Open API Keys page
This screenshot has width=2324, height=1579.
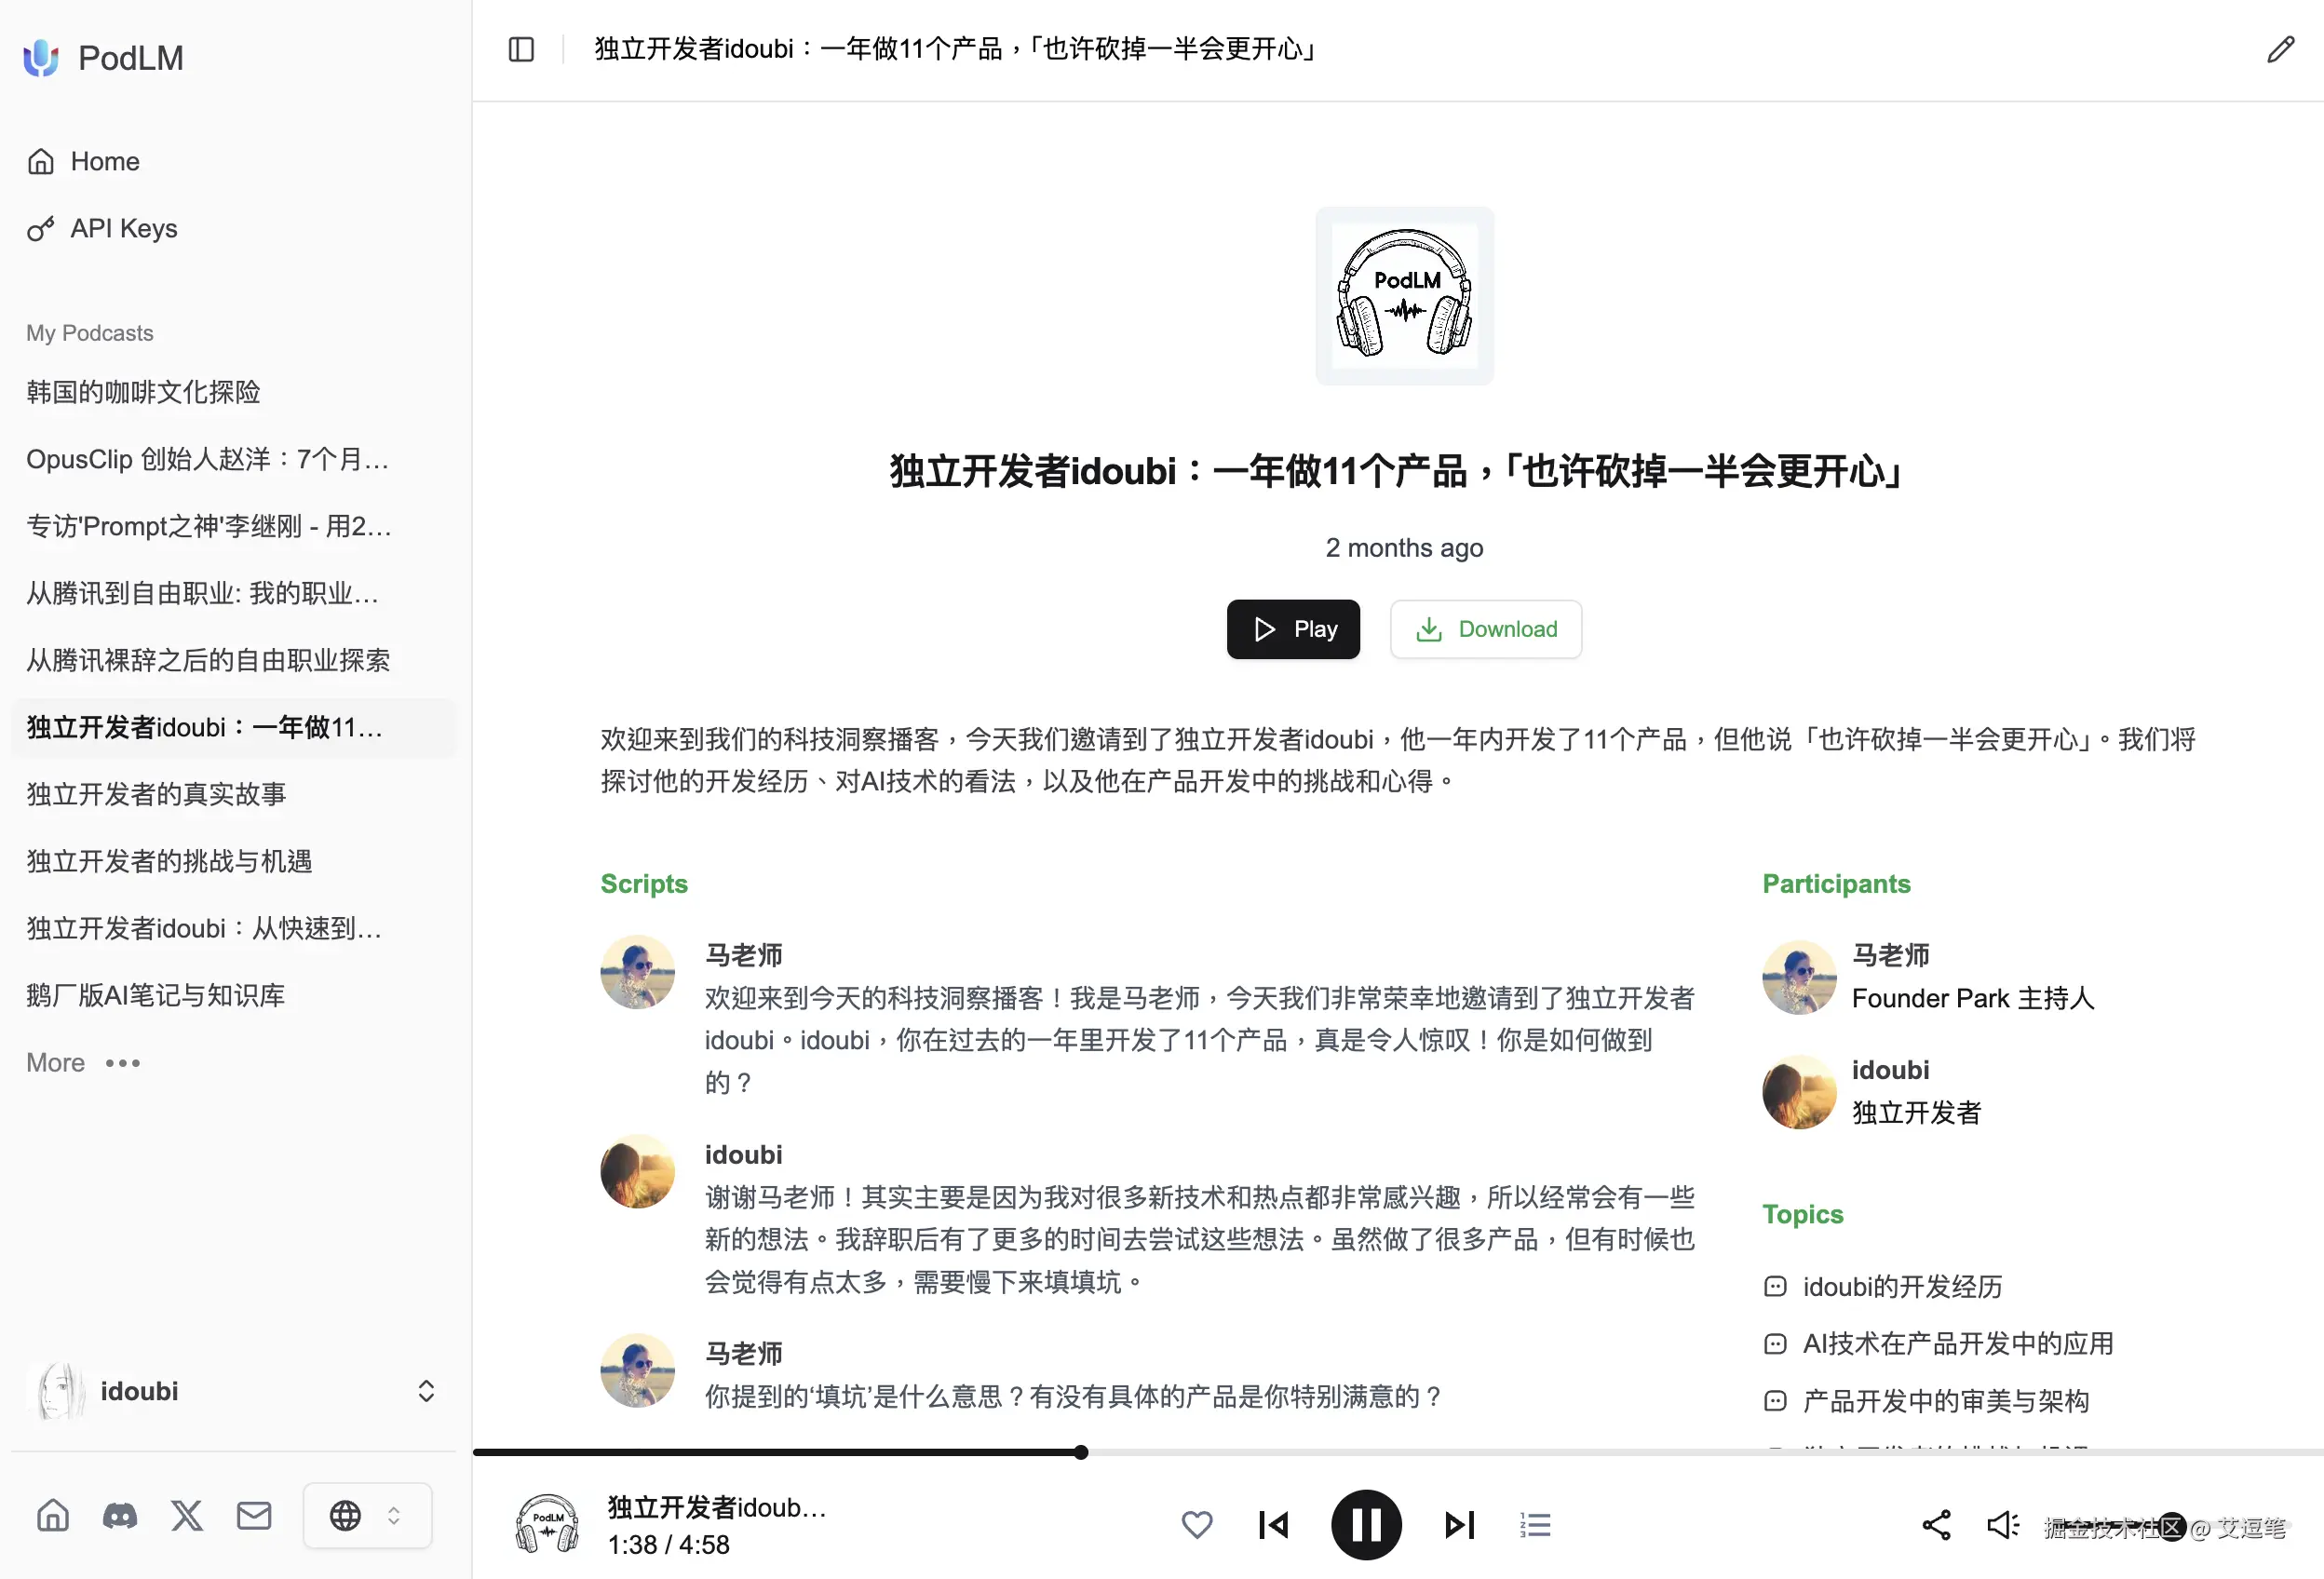pyautogui.click(x=123, y=228)
